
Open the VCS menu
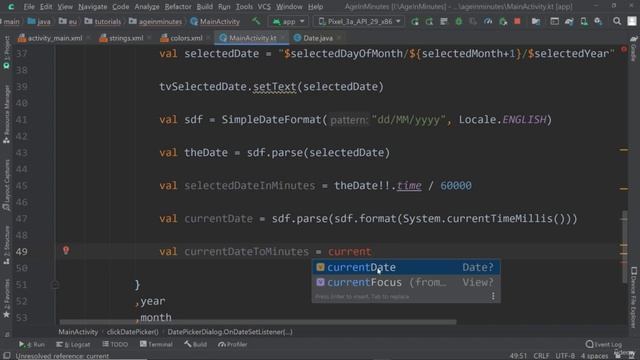(264, 7)
